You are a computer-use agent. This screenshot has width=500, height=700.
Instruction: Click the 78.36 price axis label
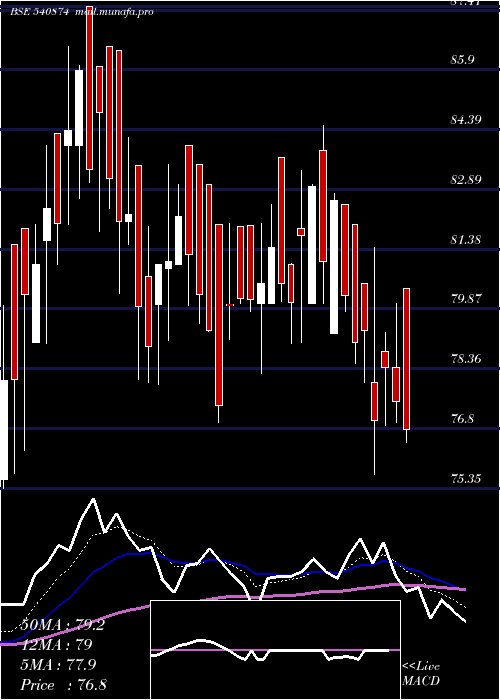coord(466,358)
